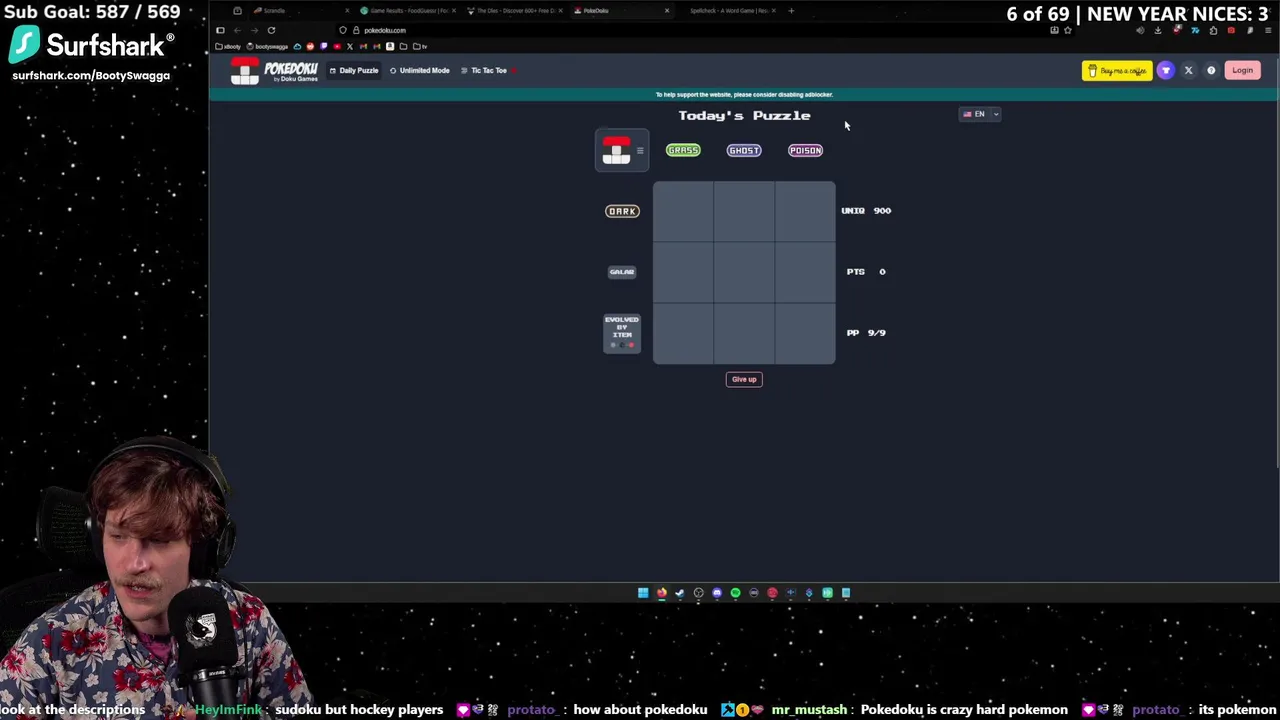Click the browser back arrow

237,30
